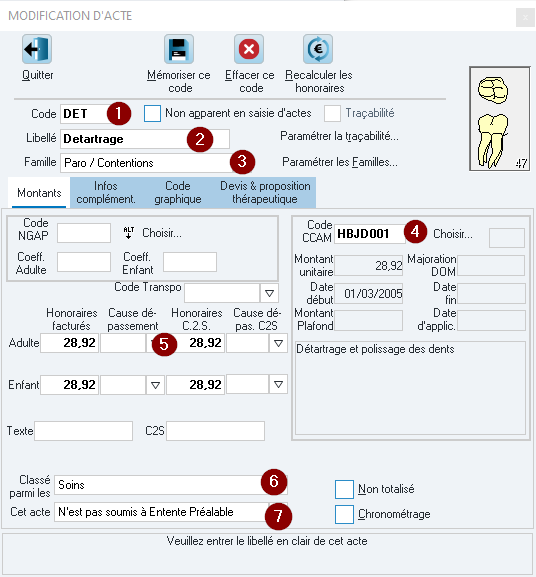Click the C2S input field
The width and height of the screenshot is (536, 577).
tap(216, 431)
